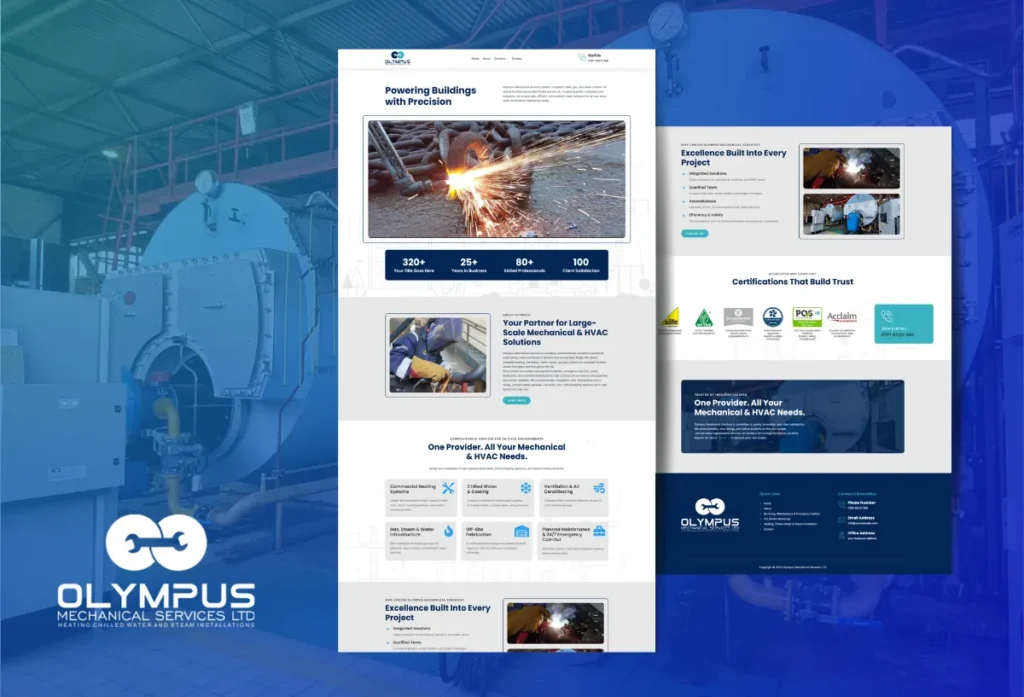Viewport: 1024px width, 697px height.
Task: Go to Contact in the top navigation
Action: click(517, 58)
